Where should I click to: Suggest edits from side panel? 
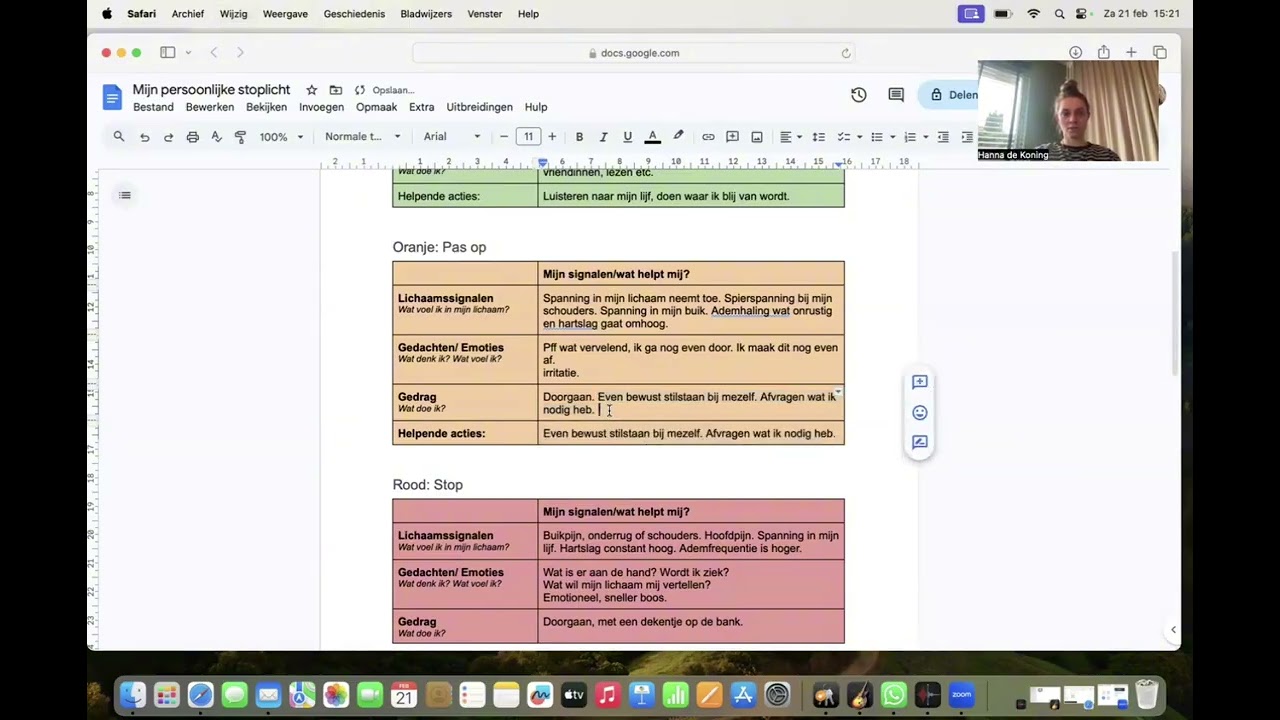[920, 442]
